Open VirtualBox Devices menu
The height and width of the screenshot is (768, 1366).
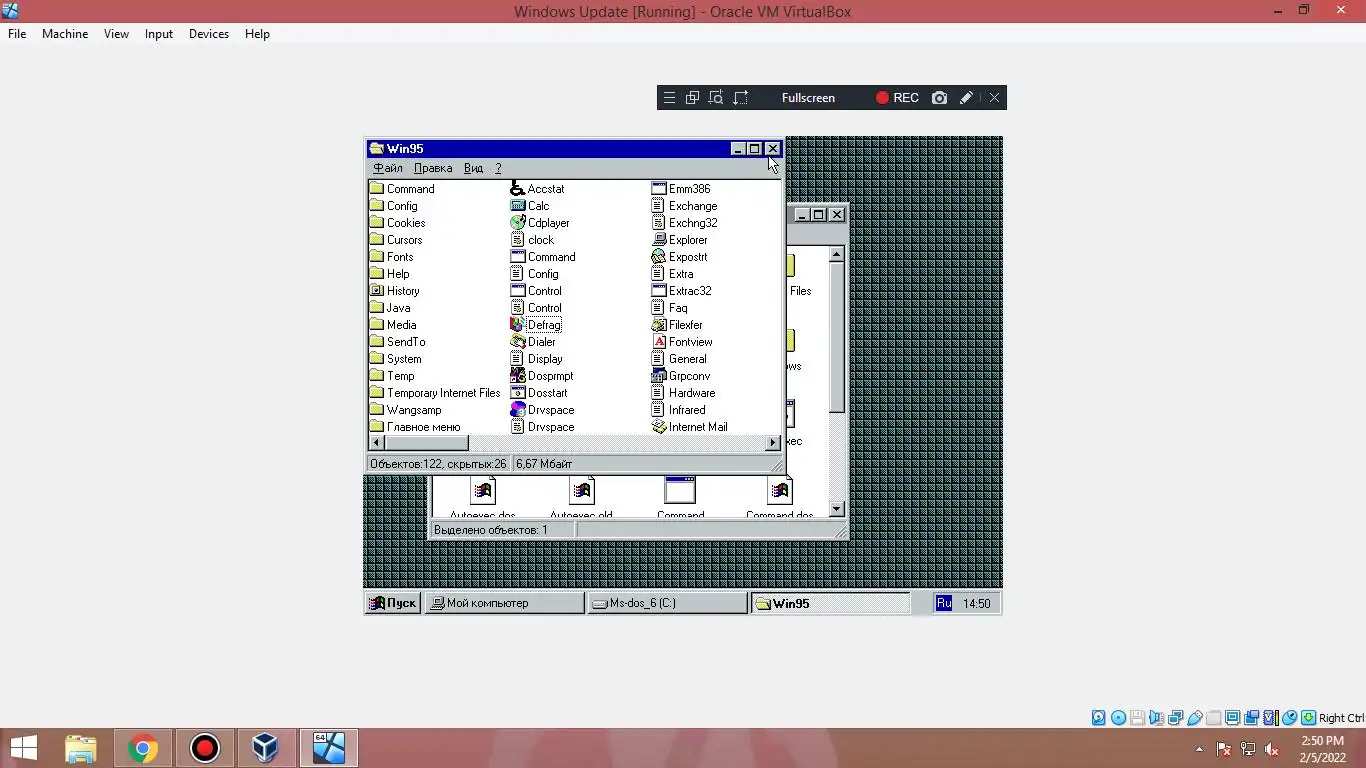point(209,34)
